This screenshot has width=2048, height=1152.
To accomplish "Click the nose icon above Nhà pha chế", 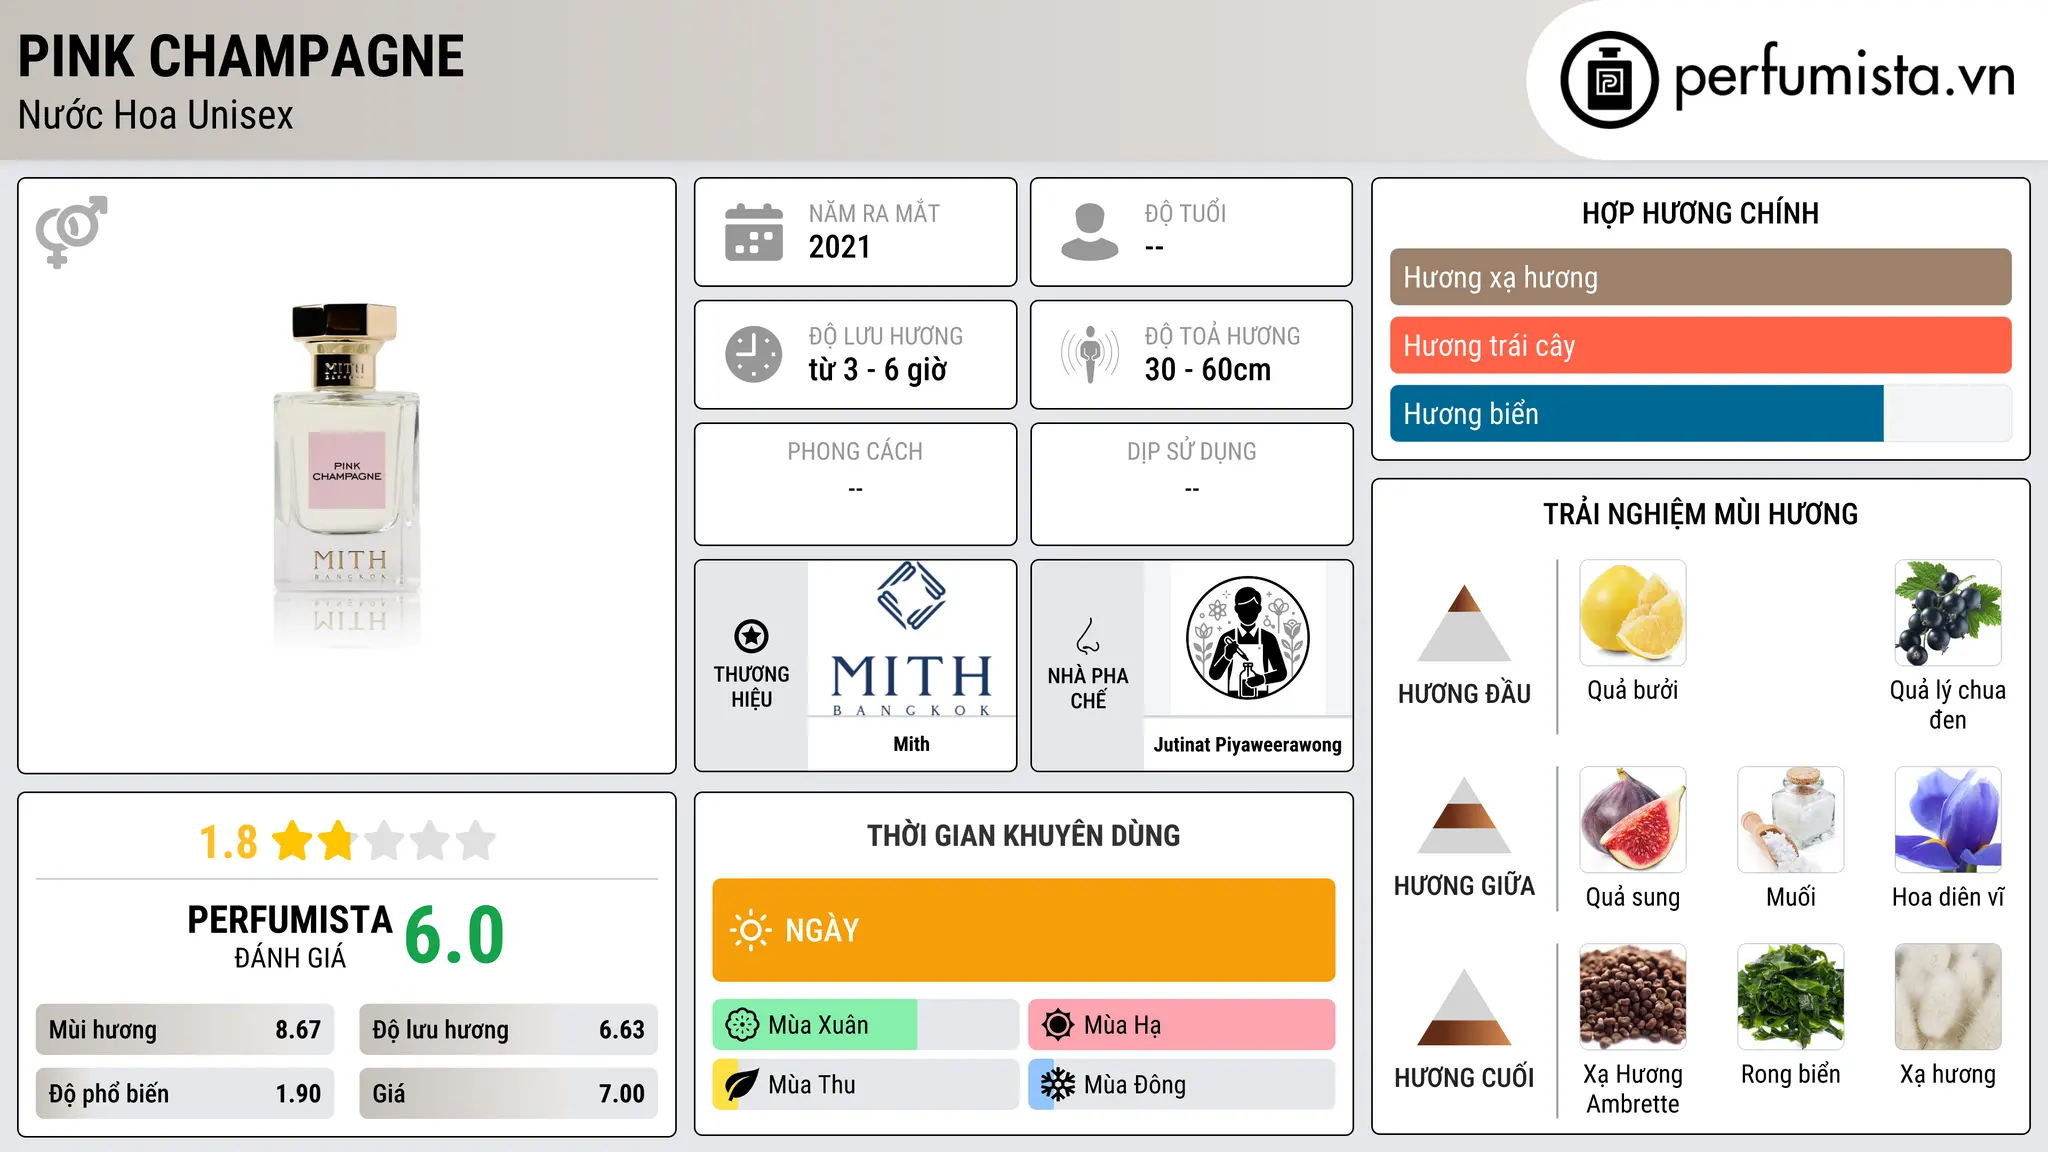I will pos(1088,636).
